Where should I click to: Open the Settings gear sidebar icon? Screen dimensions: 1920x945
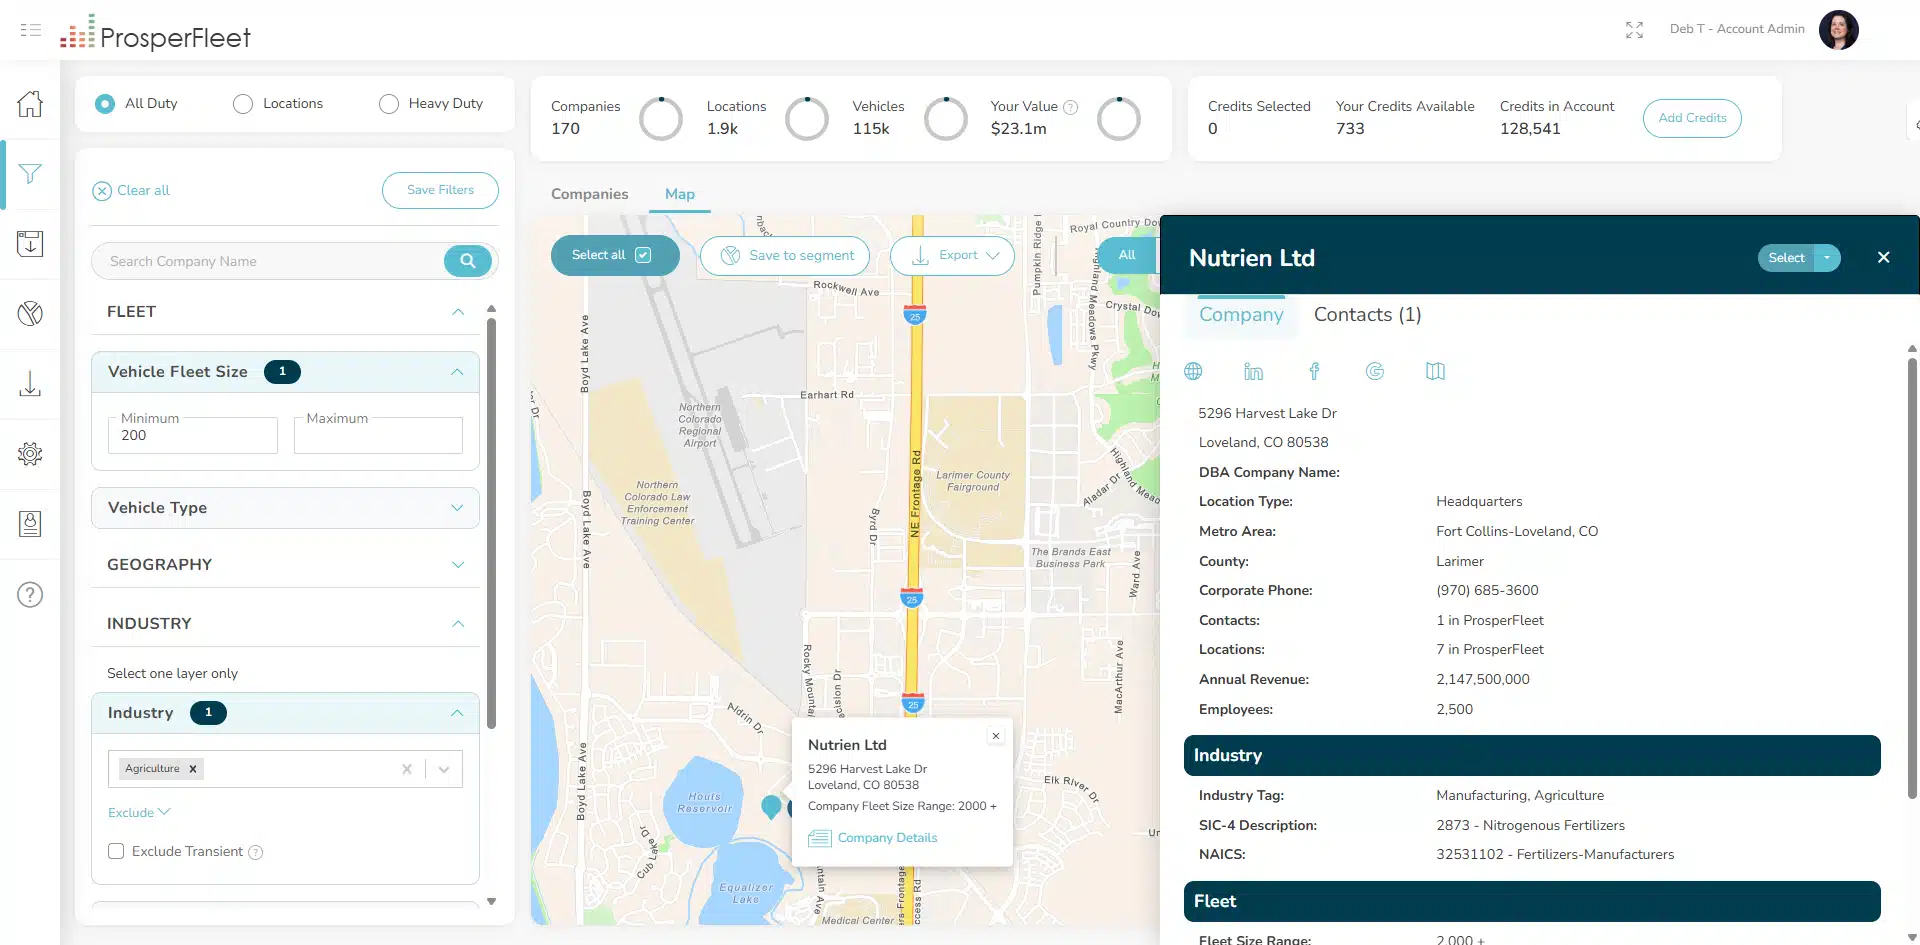(30, 454)
